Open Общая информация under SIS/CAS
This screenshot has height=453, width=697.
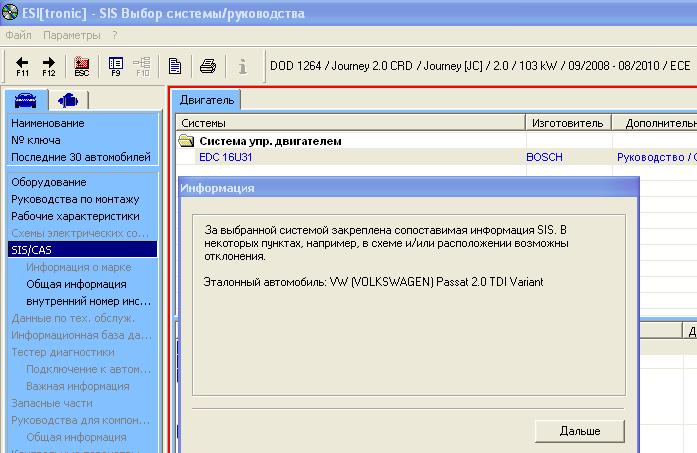tap(76, 284)
